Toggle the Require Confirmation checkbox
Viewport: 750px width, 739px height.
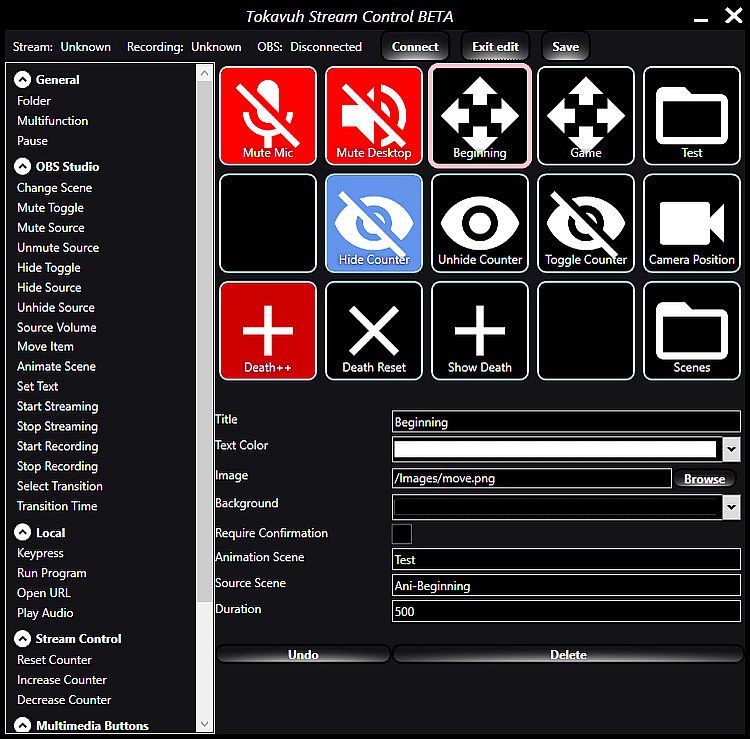(402, 534)
